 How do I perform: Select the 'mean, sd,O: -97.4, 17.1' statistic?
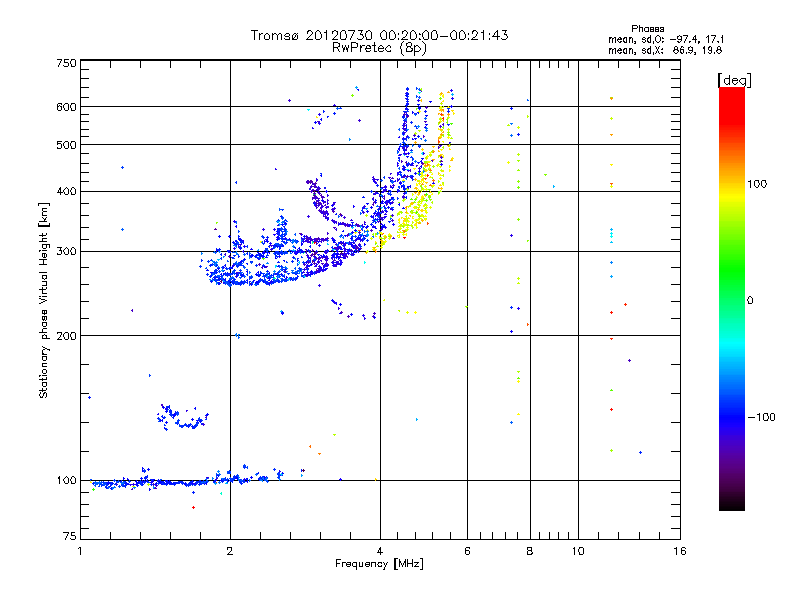[x=665, y=39]
